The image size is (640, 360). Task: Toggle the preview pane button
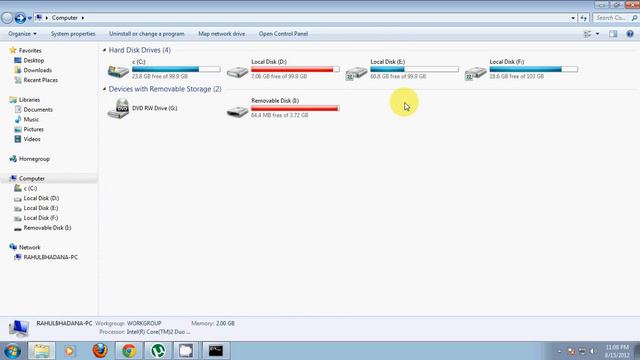(x=613, y=34)
